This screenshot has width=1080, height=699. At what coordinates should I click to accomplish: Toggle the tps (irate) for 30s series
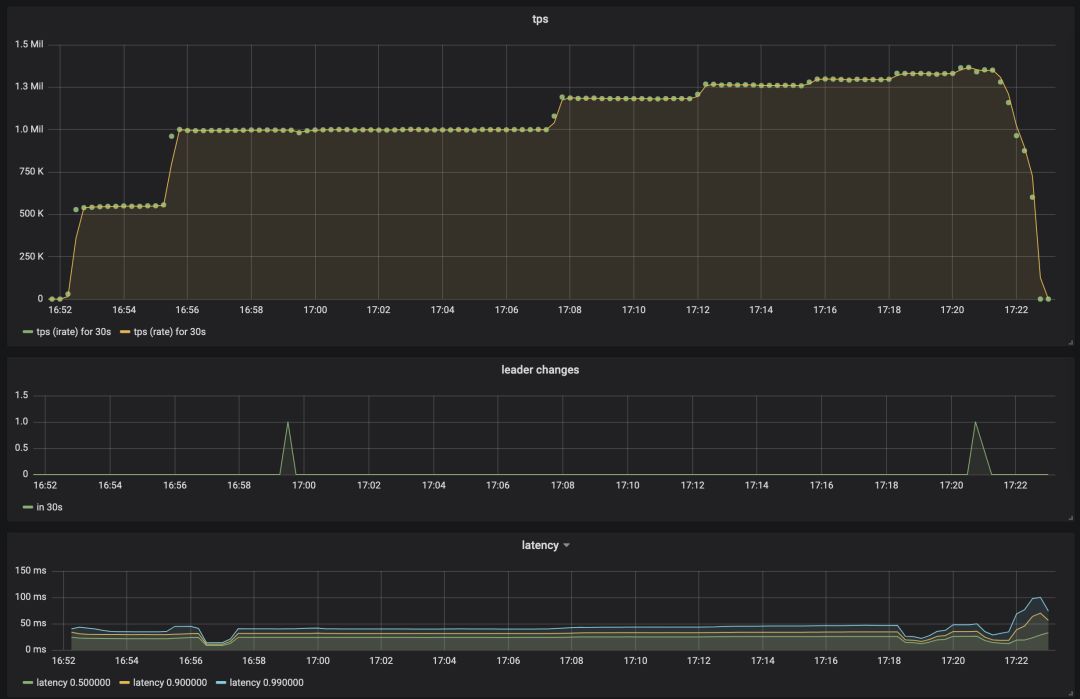[x=73, y=331]
